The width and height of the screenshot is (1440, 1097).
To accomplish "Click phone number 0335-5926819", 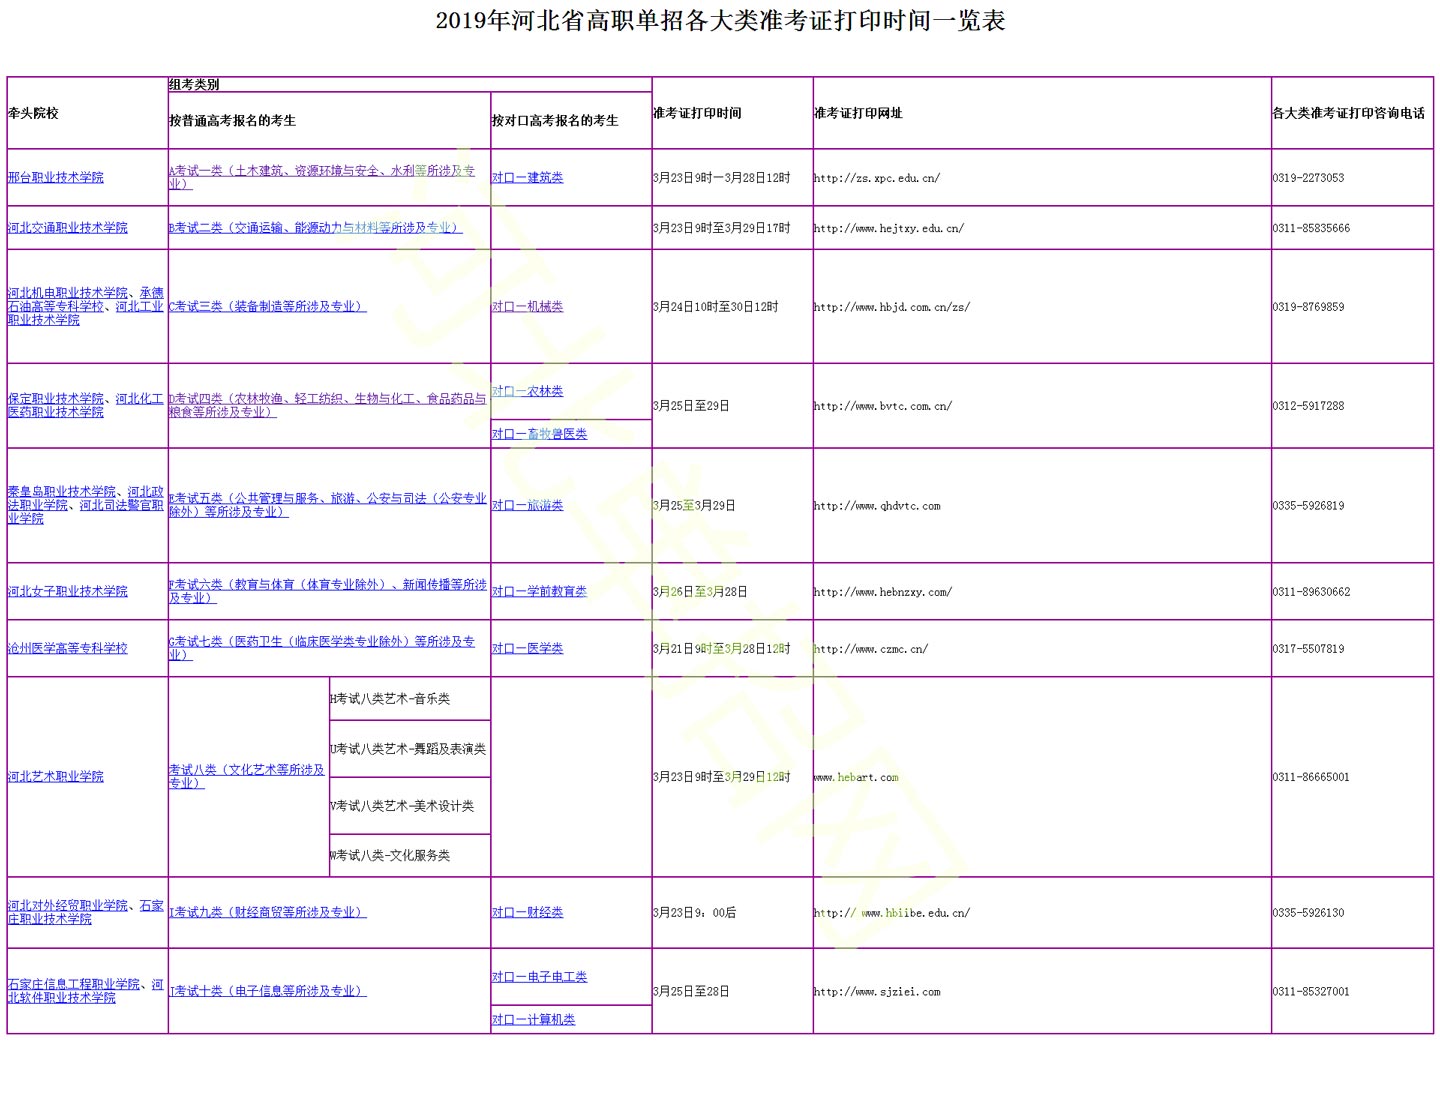I will coord(1309,506).
